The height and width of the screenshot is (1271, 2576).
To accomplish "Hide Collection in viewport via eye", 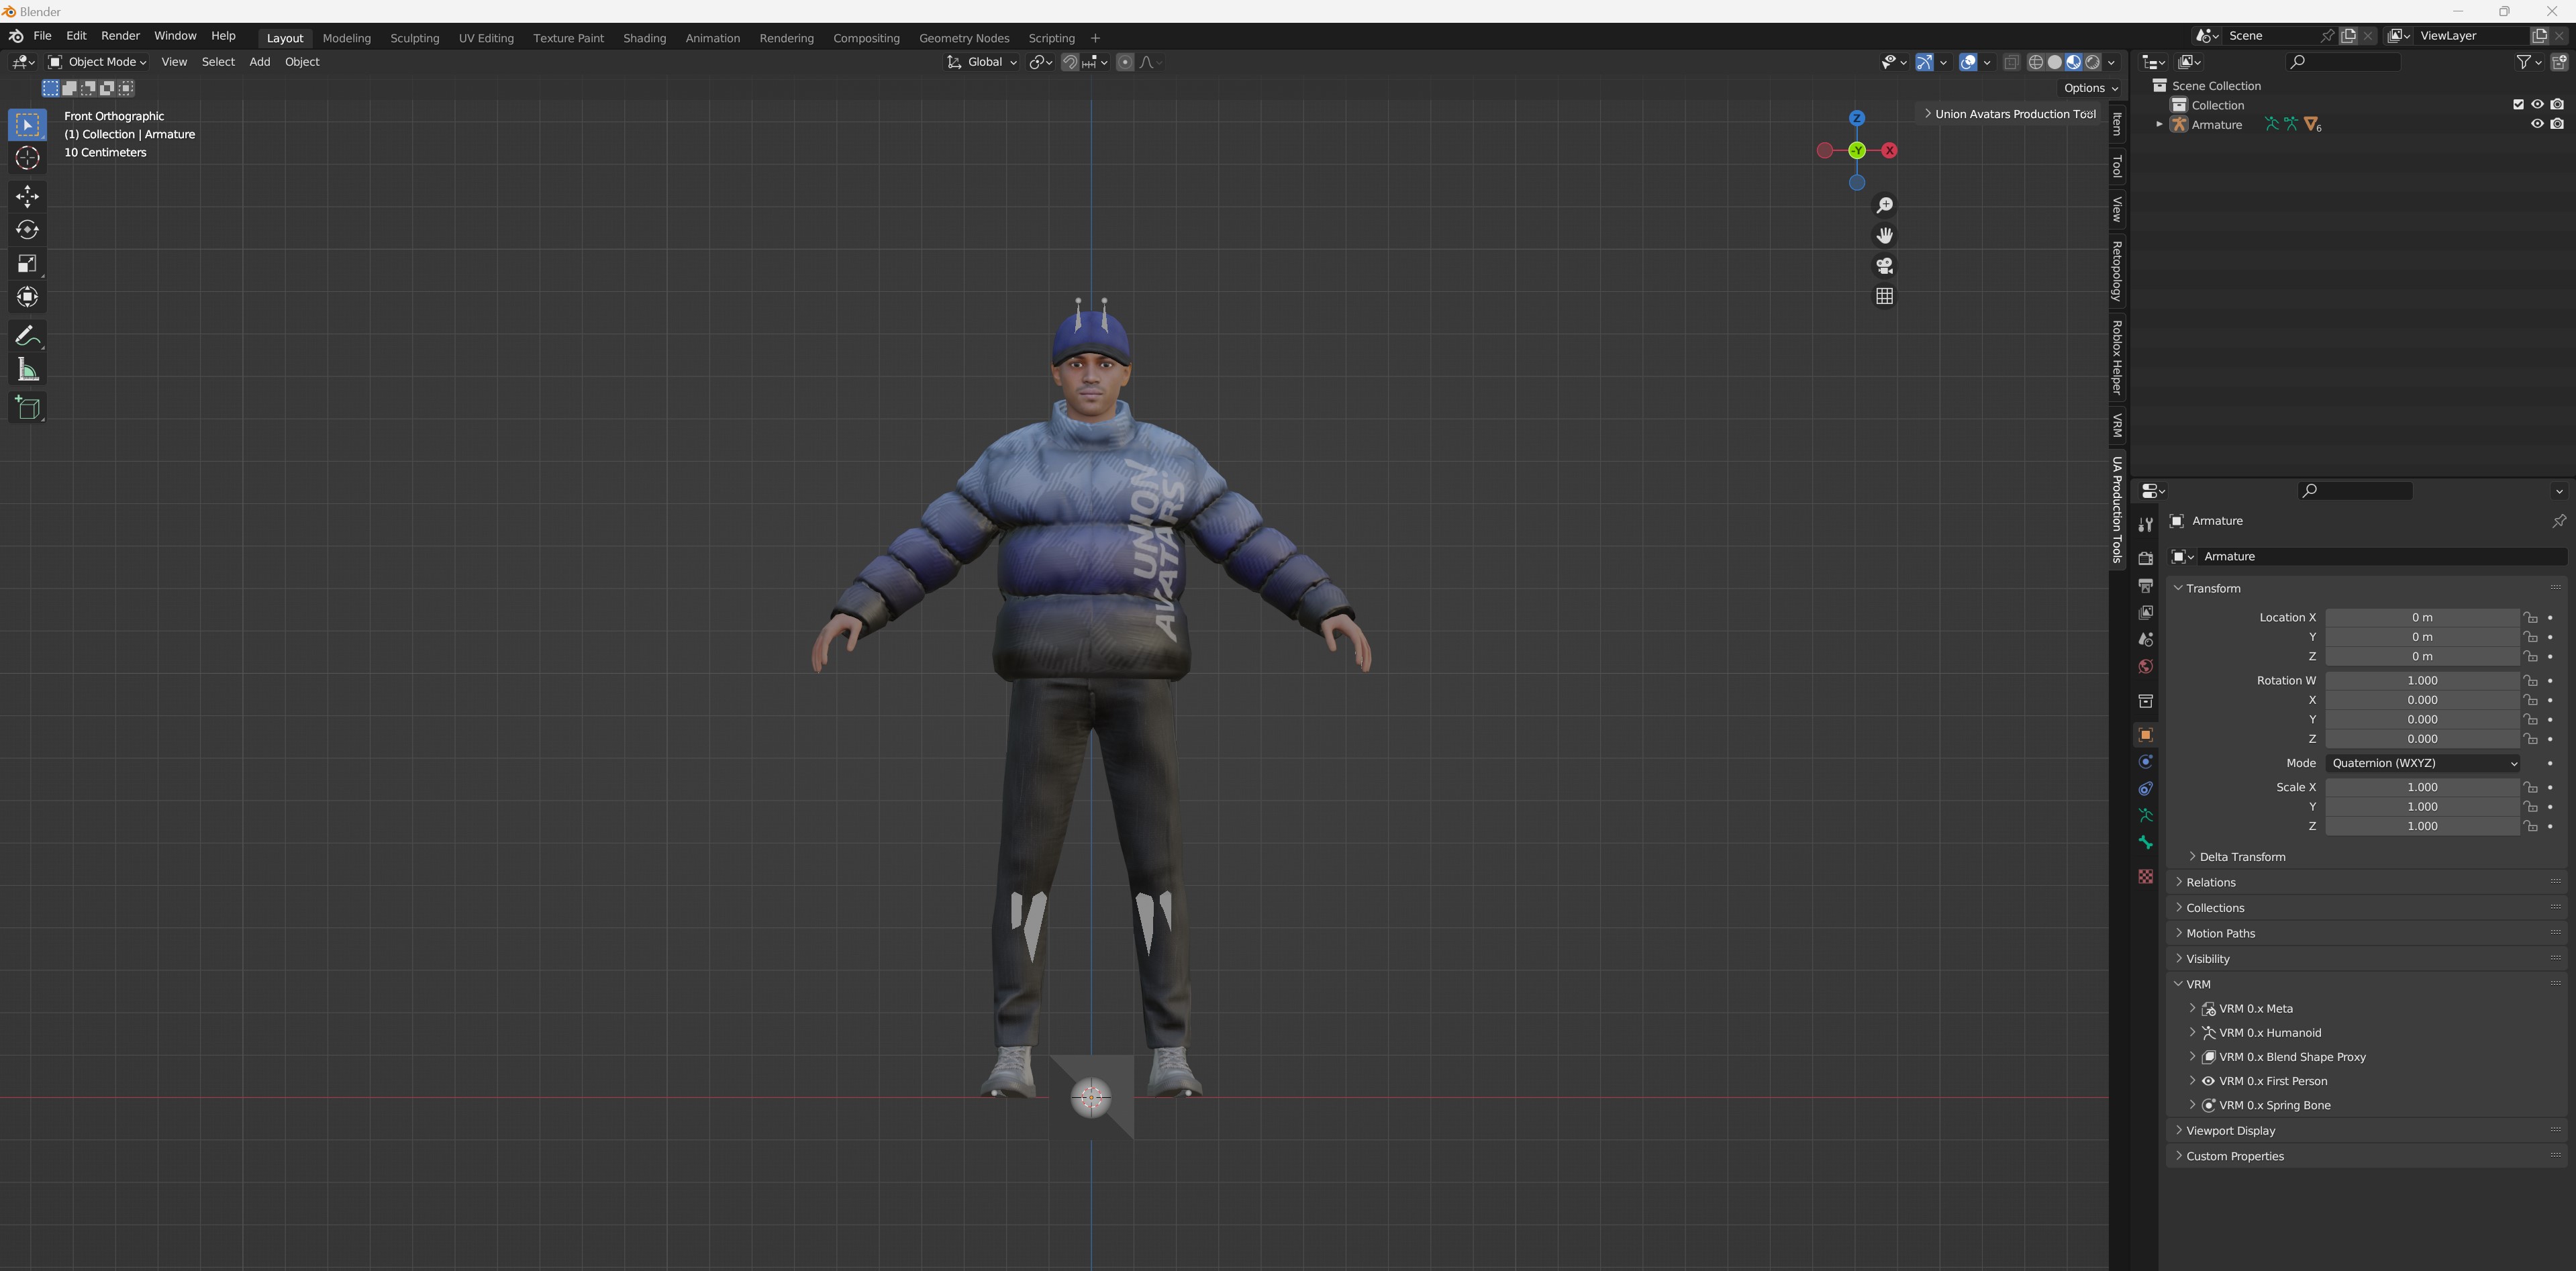I will coord(2537,105).
